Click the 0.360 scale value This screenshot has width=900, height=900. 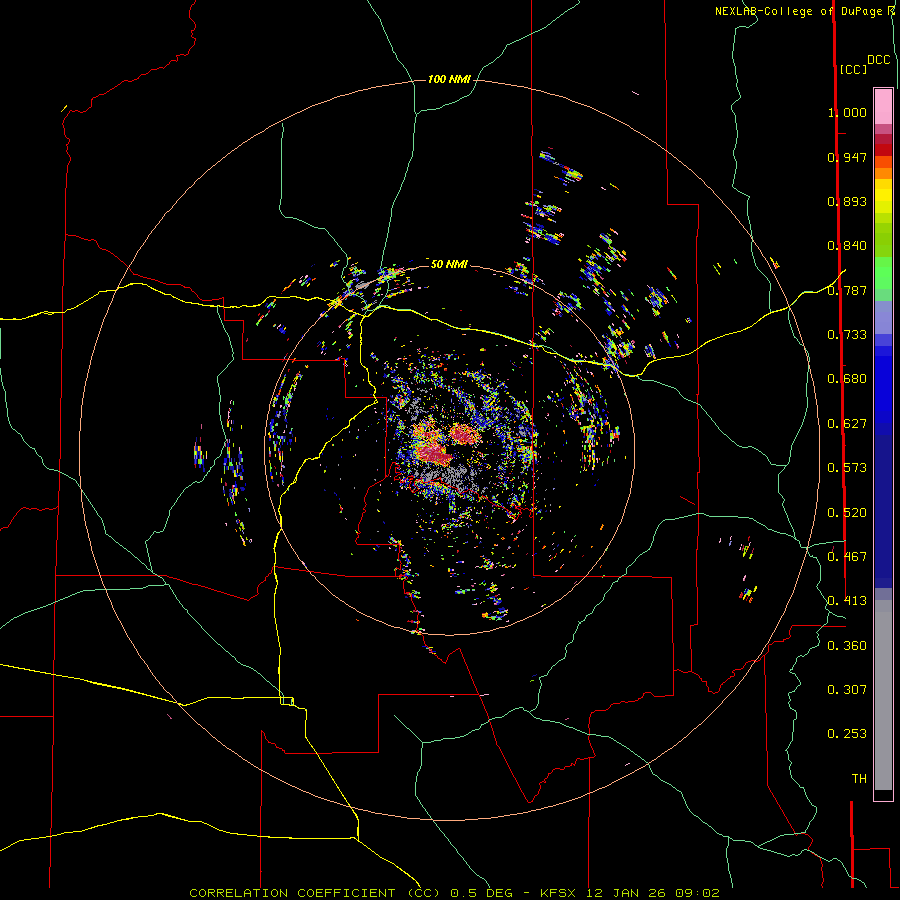pos(847,646)
